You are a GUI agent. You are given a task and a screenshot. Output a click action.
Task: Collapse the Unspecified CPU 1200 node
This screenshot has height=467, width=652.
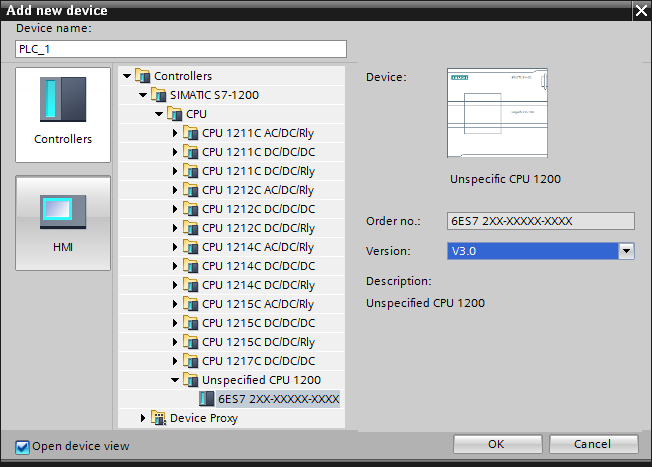pos(175,380)
